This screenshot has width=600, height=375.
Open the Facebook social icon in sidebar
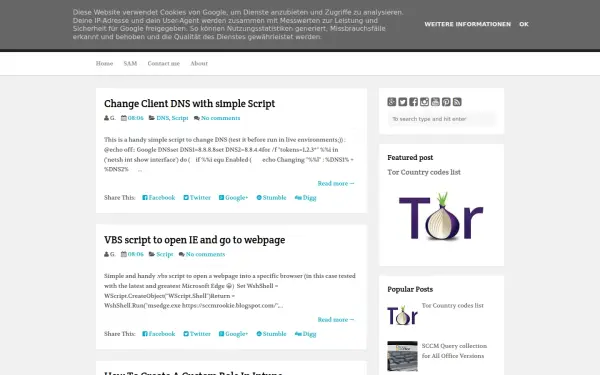tap(414, 102)
